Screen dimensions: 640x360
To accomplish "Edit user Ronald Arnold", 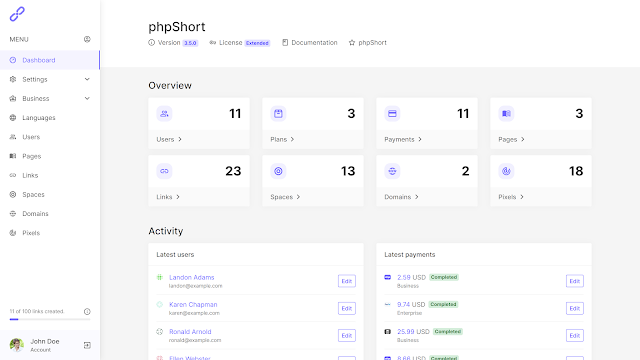I will (x=347, y=336).
